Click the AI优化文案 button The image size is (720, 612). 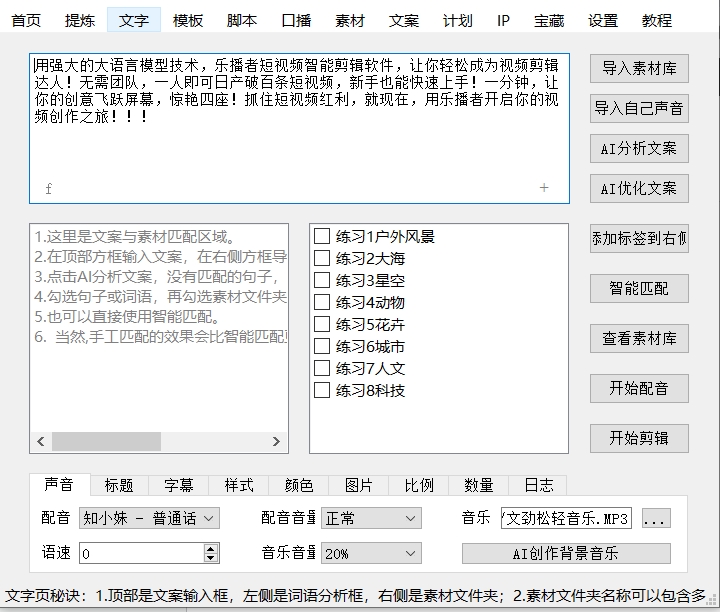coord(638,188)
